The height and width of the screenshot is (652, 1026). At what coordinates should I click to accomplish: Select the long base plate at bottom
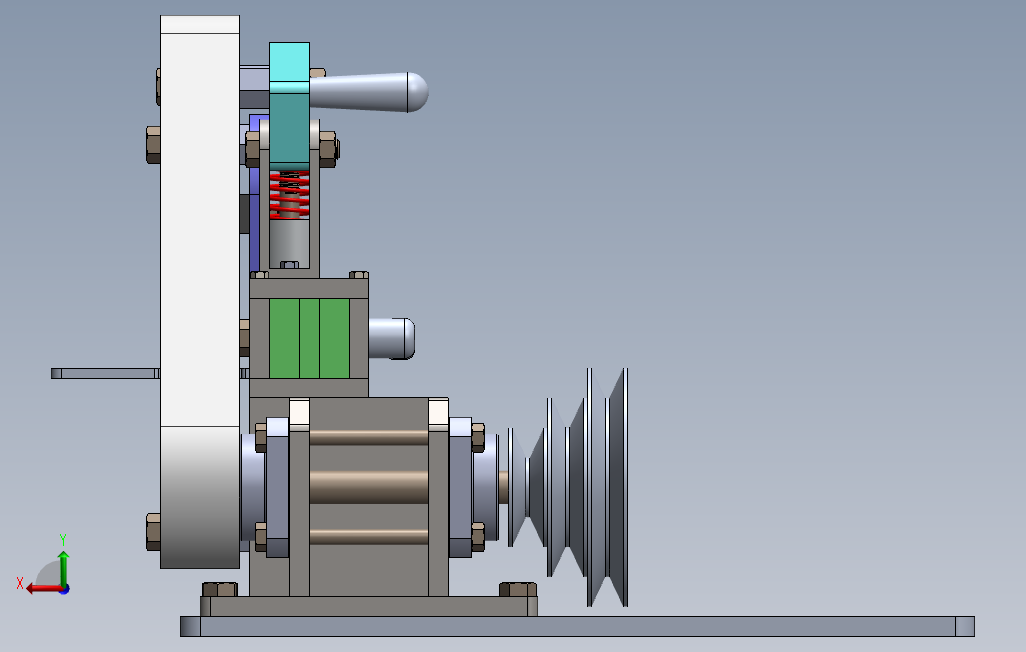pyautogui.click(x=577, y=626)
